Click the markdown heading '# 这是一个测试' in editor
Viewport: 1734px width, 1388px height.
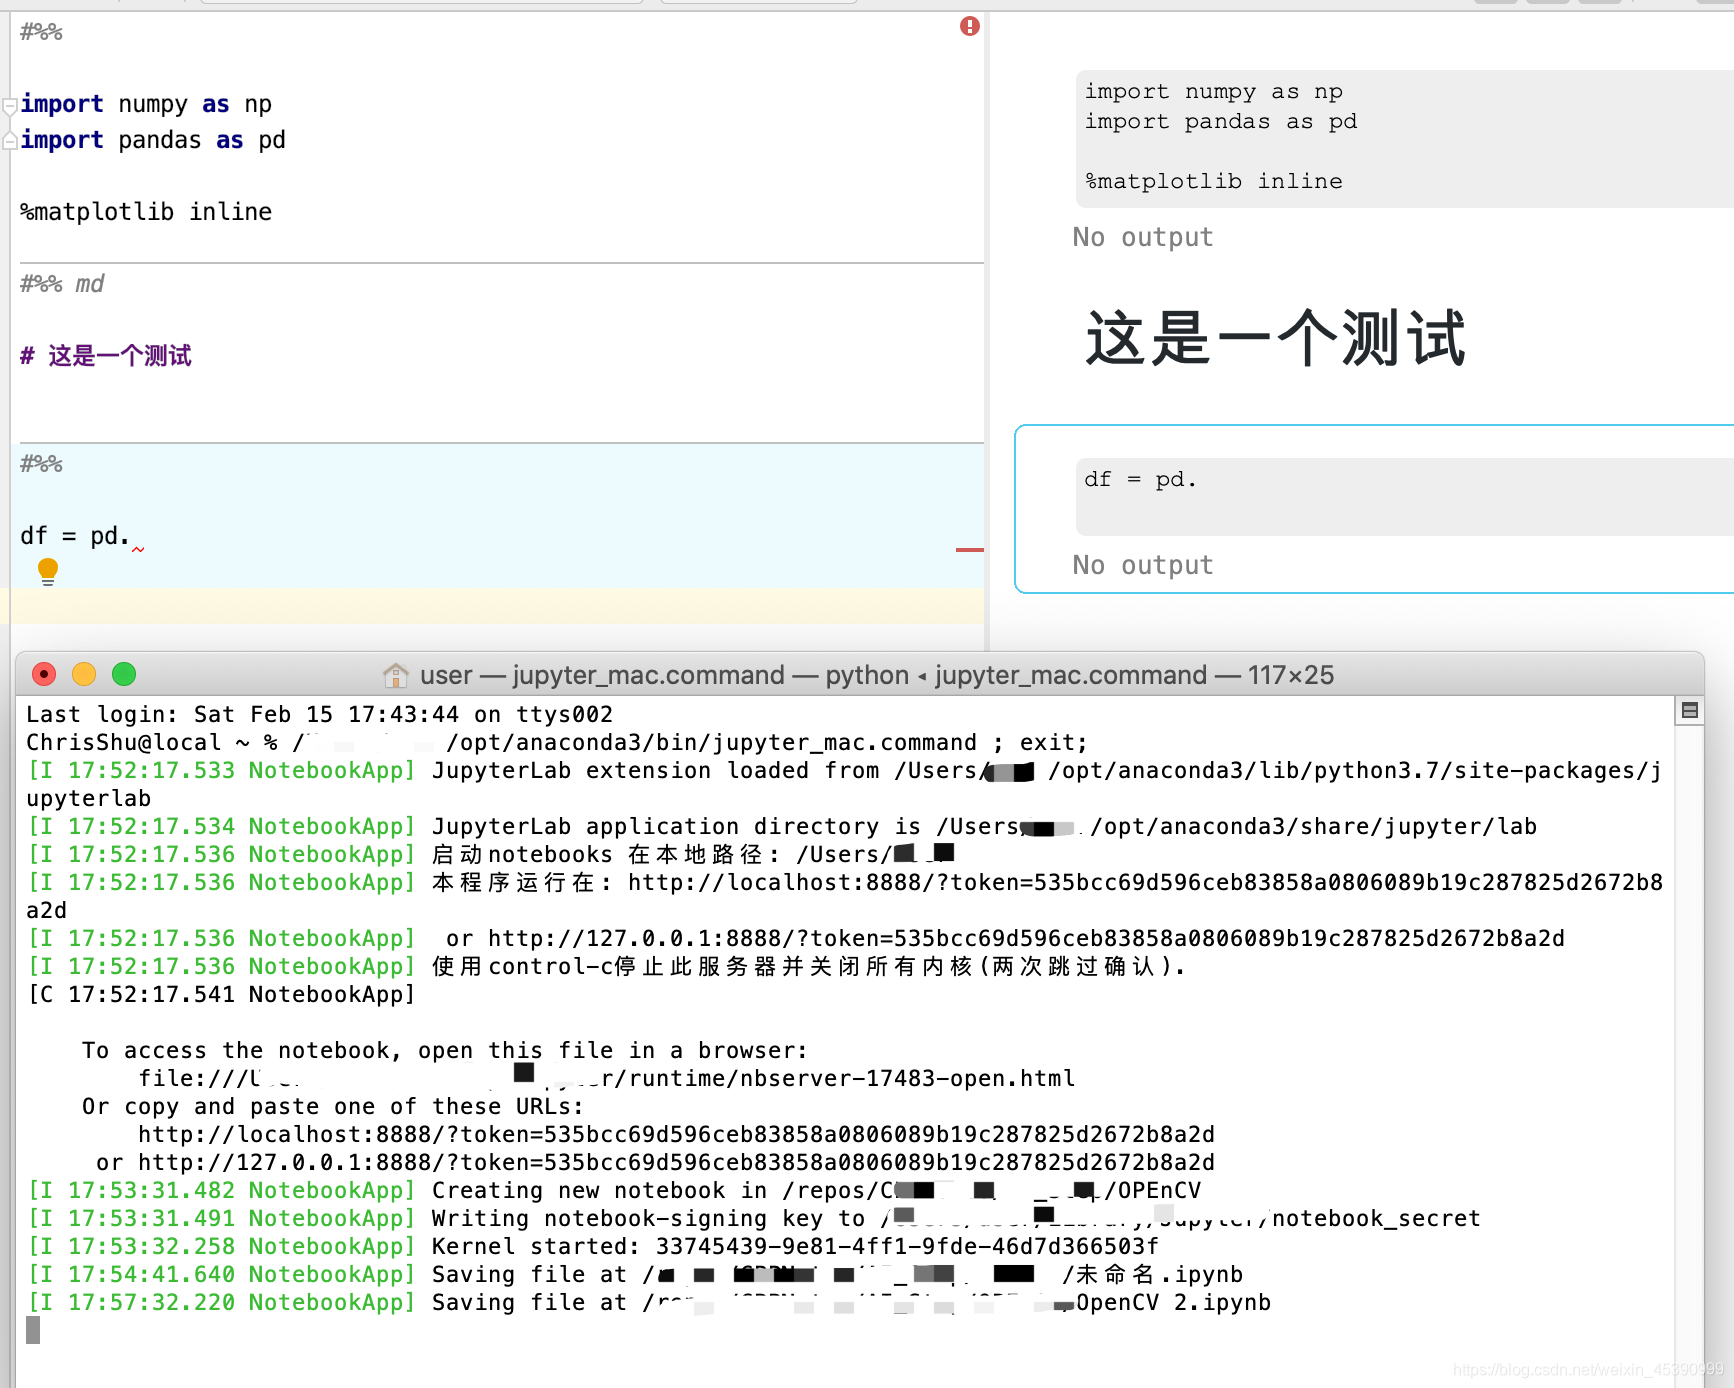coord(106,356)
